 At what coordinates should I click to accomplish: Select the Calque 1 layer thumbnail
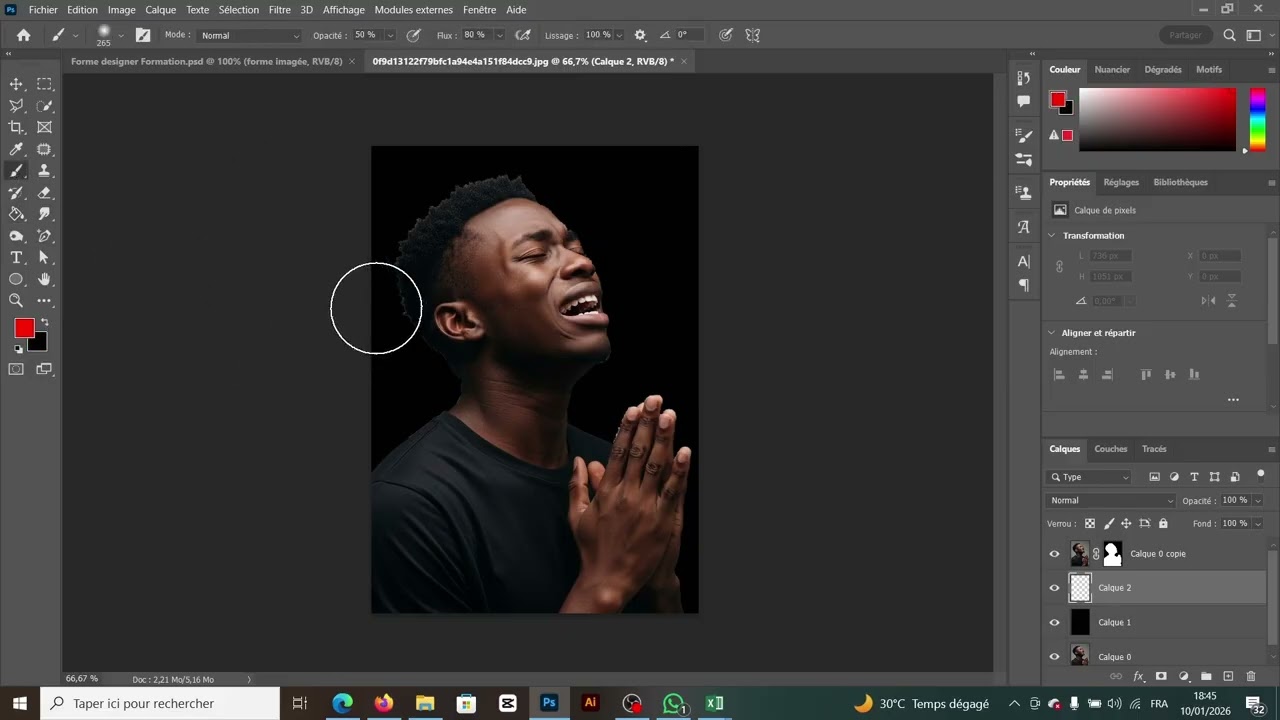coord(1080,622)
